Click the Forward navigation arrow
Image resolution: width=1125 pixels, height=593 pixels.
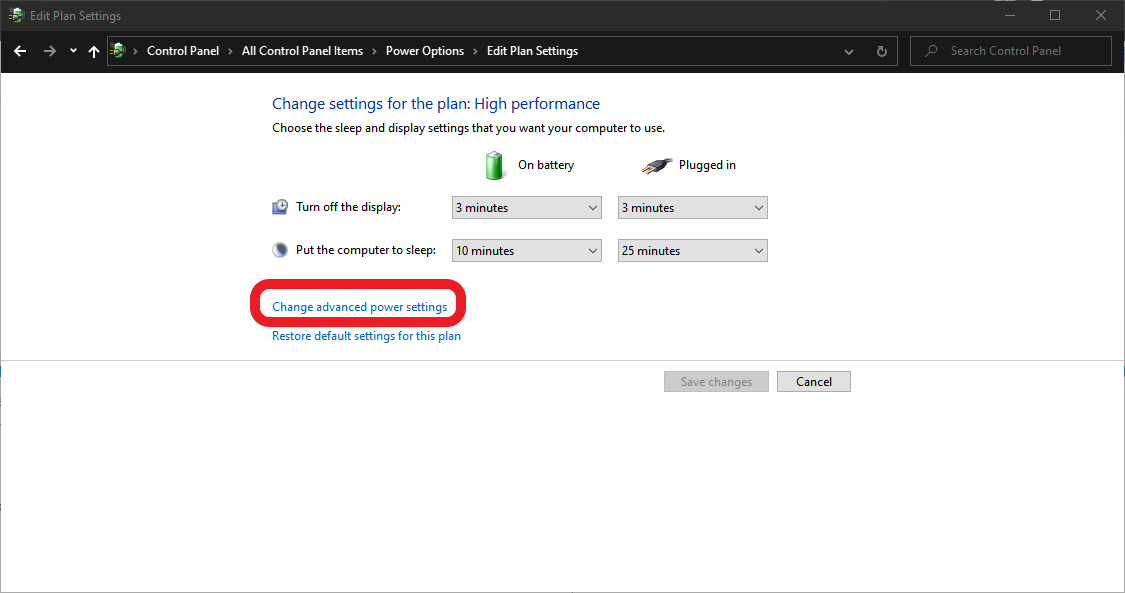pos(49,51)
